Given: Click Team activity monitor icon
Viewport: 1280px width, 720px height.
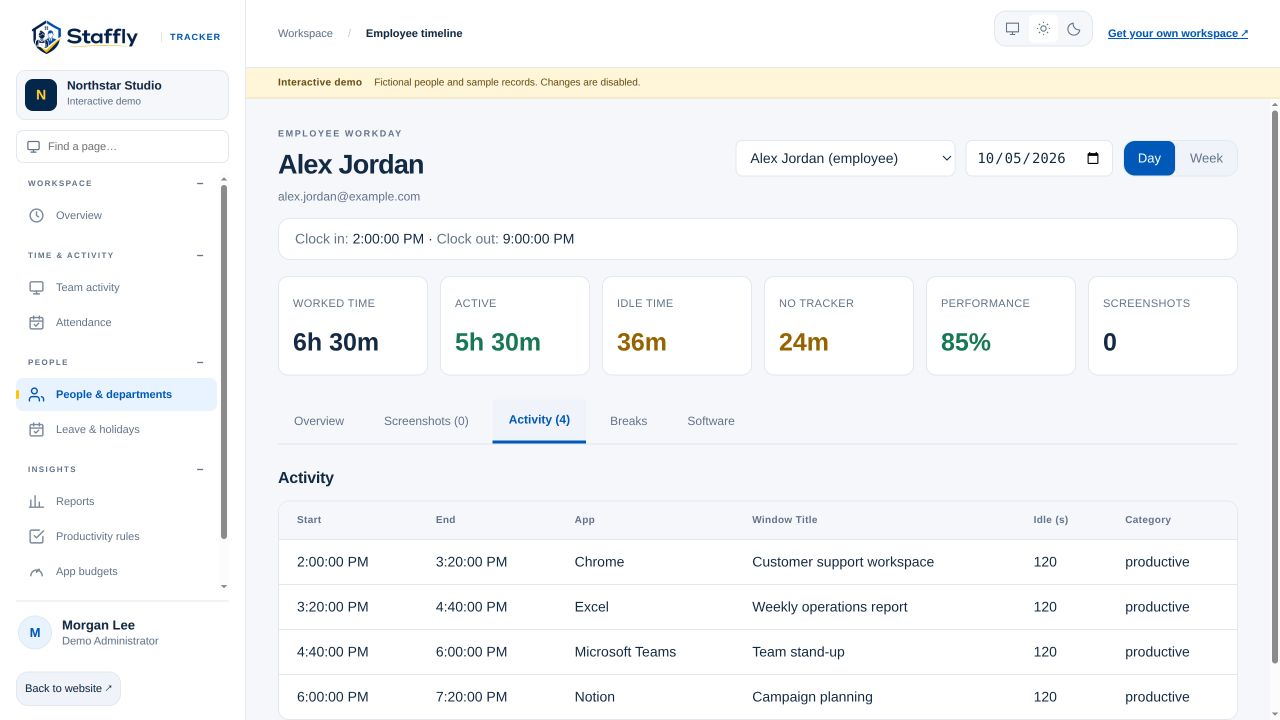Looking at the screenshot, I should [36, 287].
